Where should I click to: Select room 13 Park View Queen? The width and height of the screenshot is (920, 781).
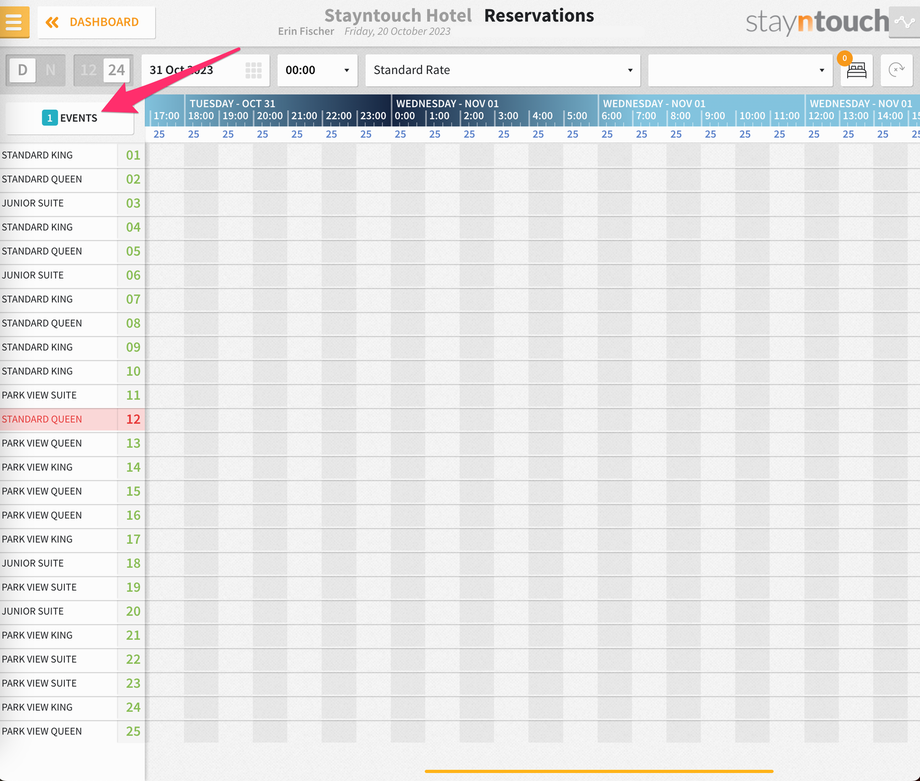[72, 444]
